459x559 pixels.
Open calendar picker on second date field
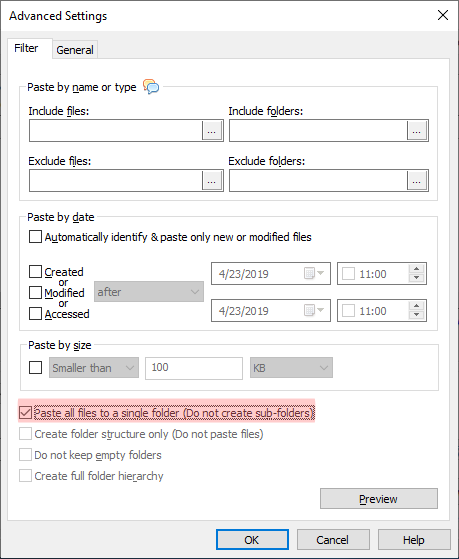[314, 311]
